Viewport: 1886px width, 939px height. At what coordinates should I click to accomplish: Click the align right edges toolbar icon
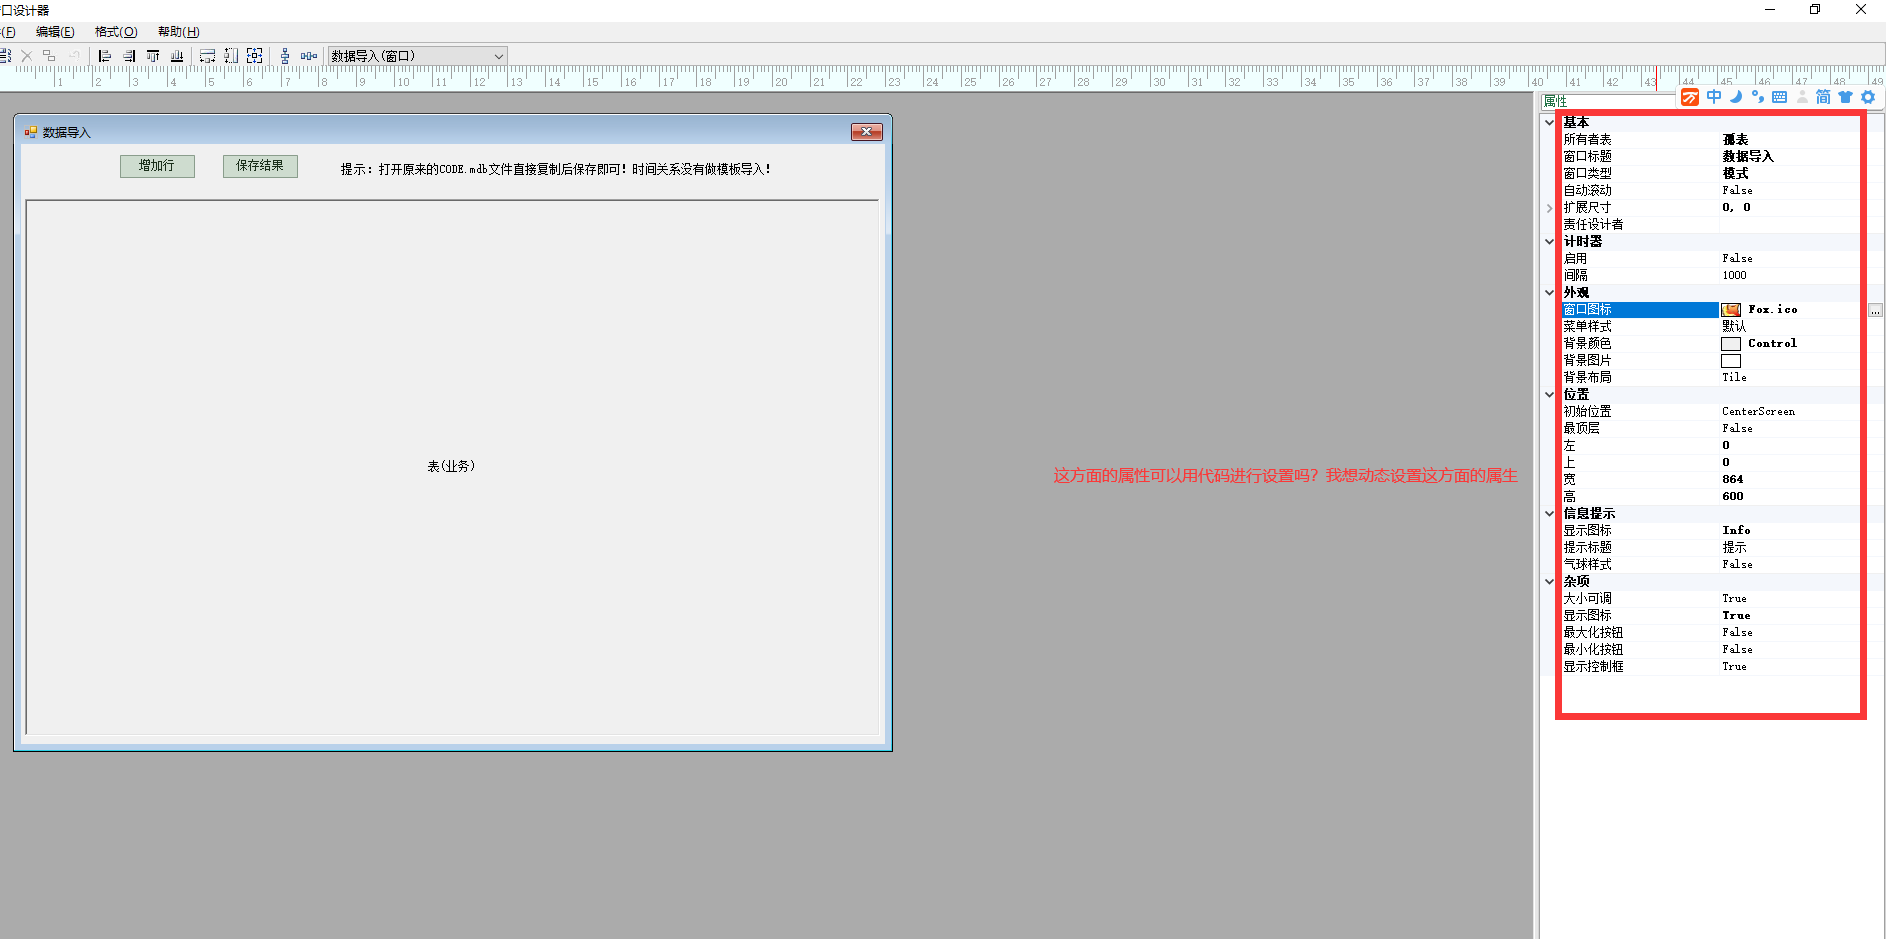pyautogui.click(x=129, y=56)
